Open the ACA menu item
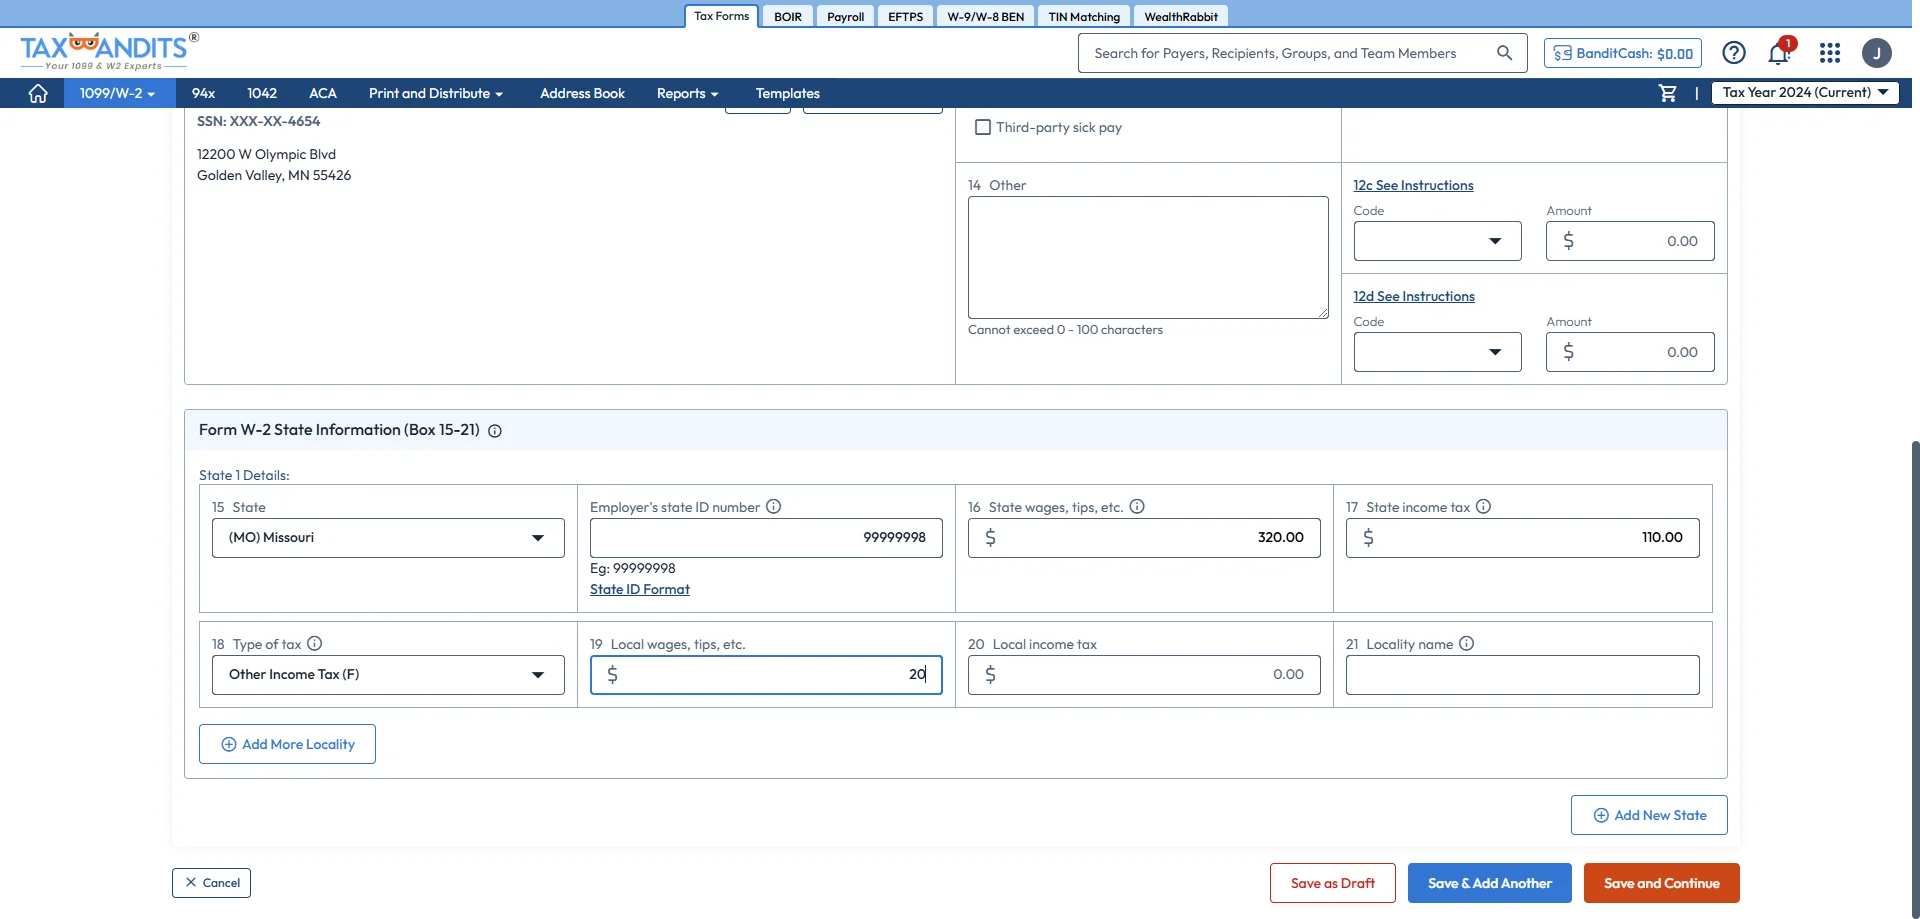The width and height of the screenshot is (1920, 919). click(x=322, y=93)
